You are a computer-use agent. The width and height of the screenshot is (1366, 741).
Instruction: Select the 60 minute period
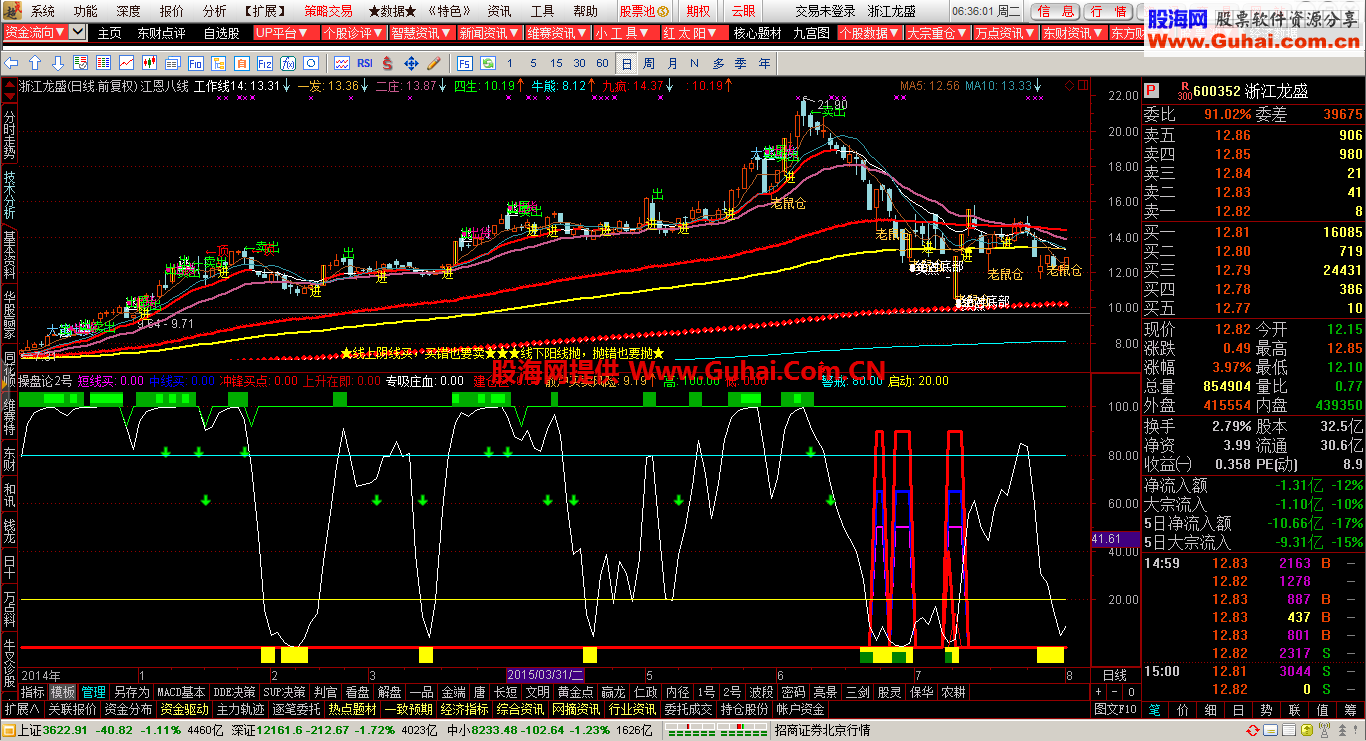tap(602, 63)
